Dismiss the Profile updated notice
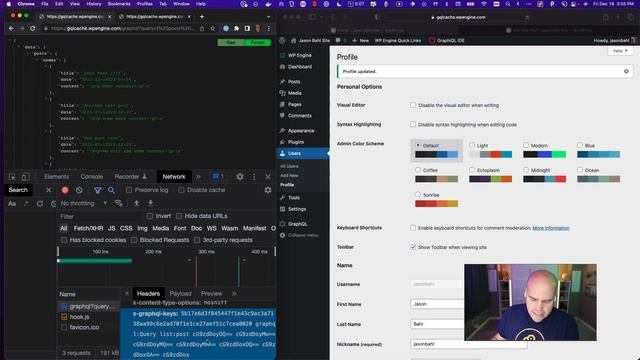Viewport: 640px width, 360px height. click(x=626, y=71)
